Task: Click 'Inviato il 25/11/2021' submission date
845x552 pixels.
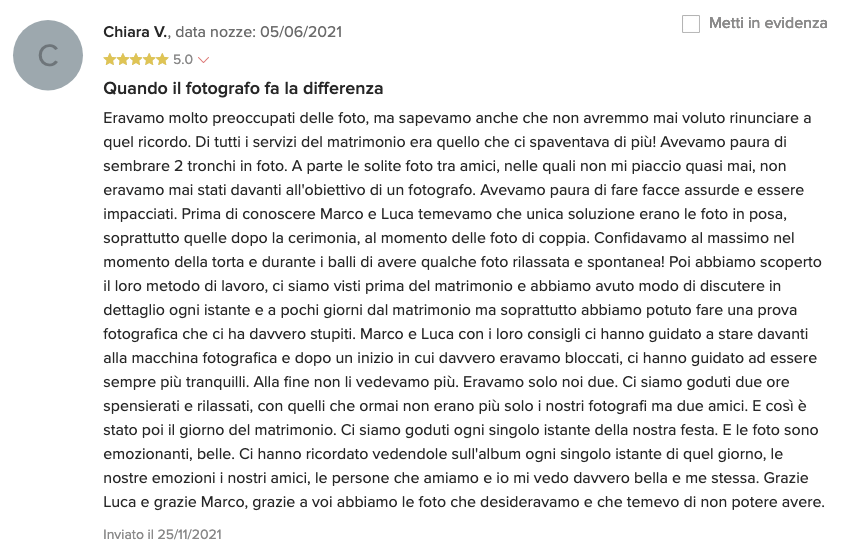Action: 162,534
